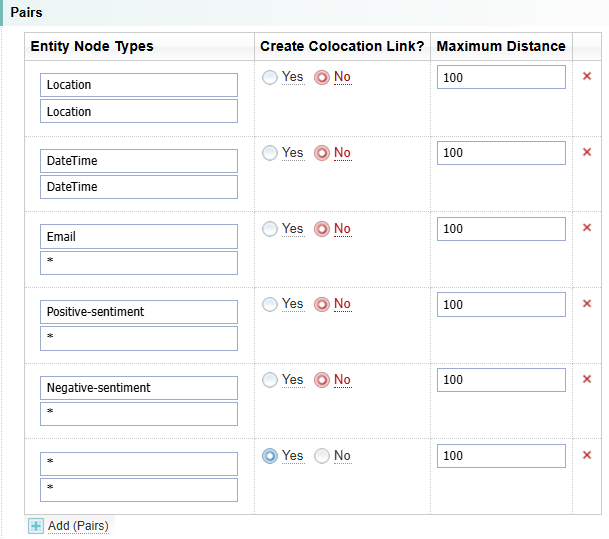This screenshot has height=539, width=609.
Task: Delete the Email pair row
Action: [587, 228]
